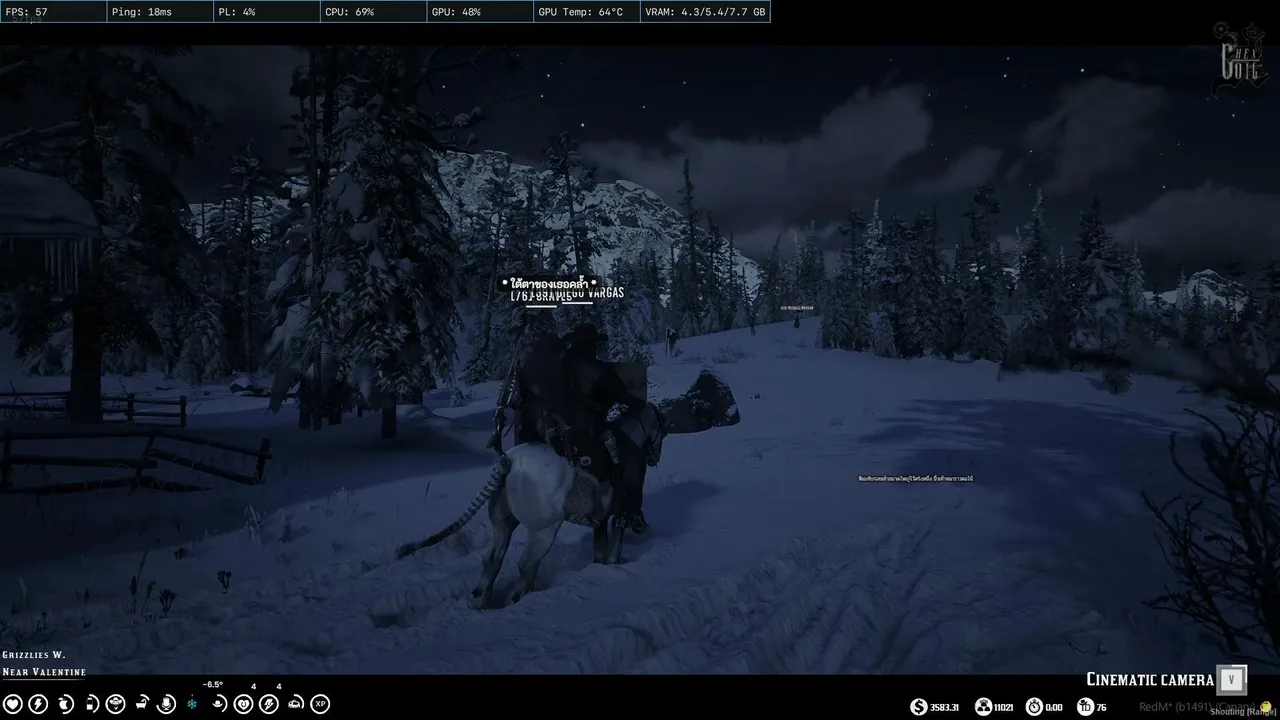This screenshot has width=1280, height=720.
Task: Click the bathtub cleanliness icon
Action: coord(142,704)
